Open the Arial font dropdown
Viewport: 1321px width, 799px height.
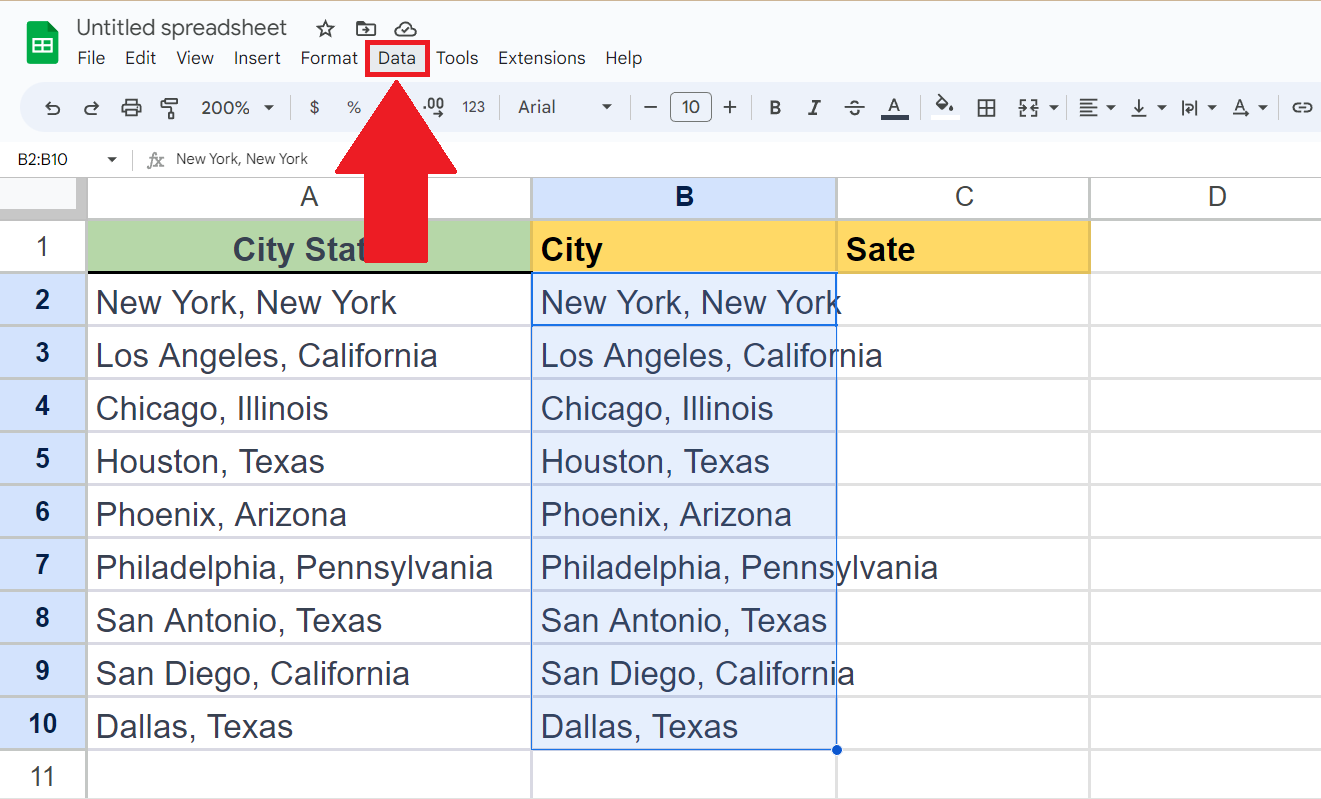pos(565,108)
